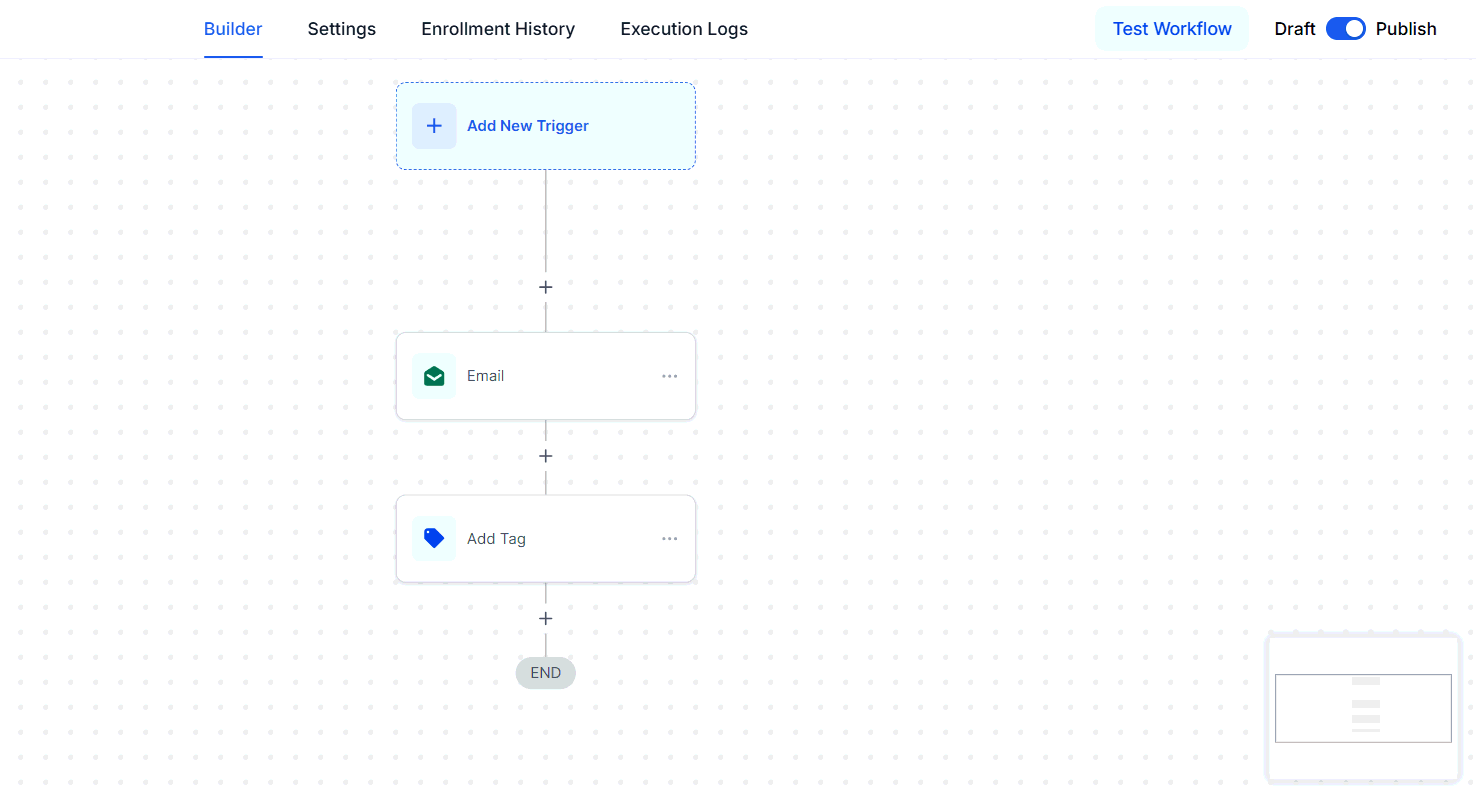The height and width of the screenshot is (796, 1476).
Task: Open the Email step three-dot menu
Action: pyautogui.click(x=669, y=376)
